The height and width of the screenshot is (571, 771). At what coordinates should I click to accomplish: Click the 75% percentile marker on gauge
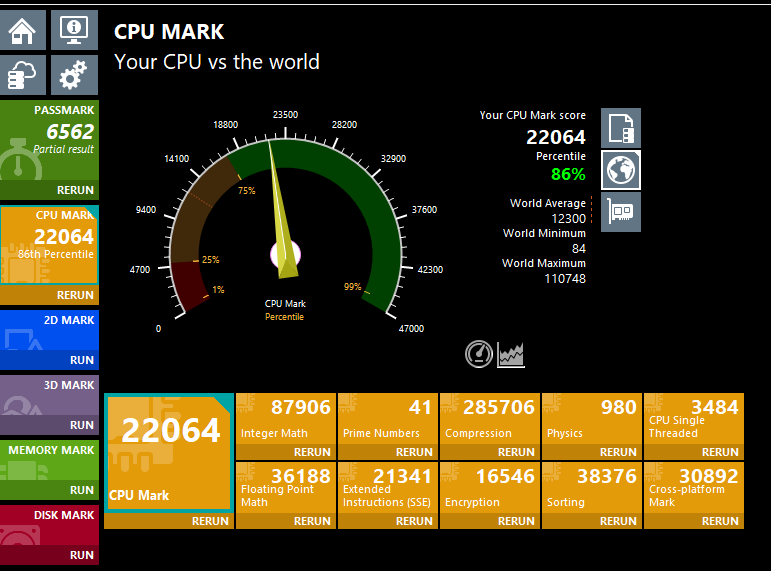[x=247, y=190]
